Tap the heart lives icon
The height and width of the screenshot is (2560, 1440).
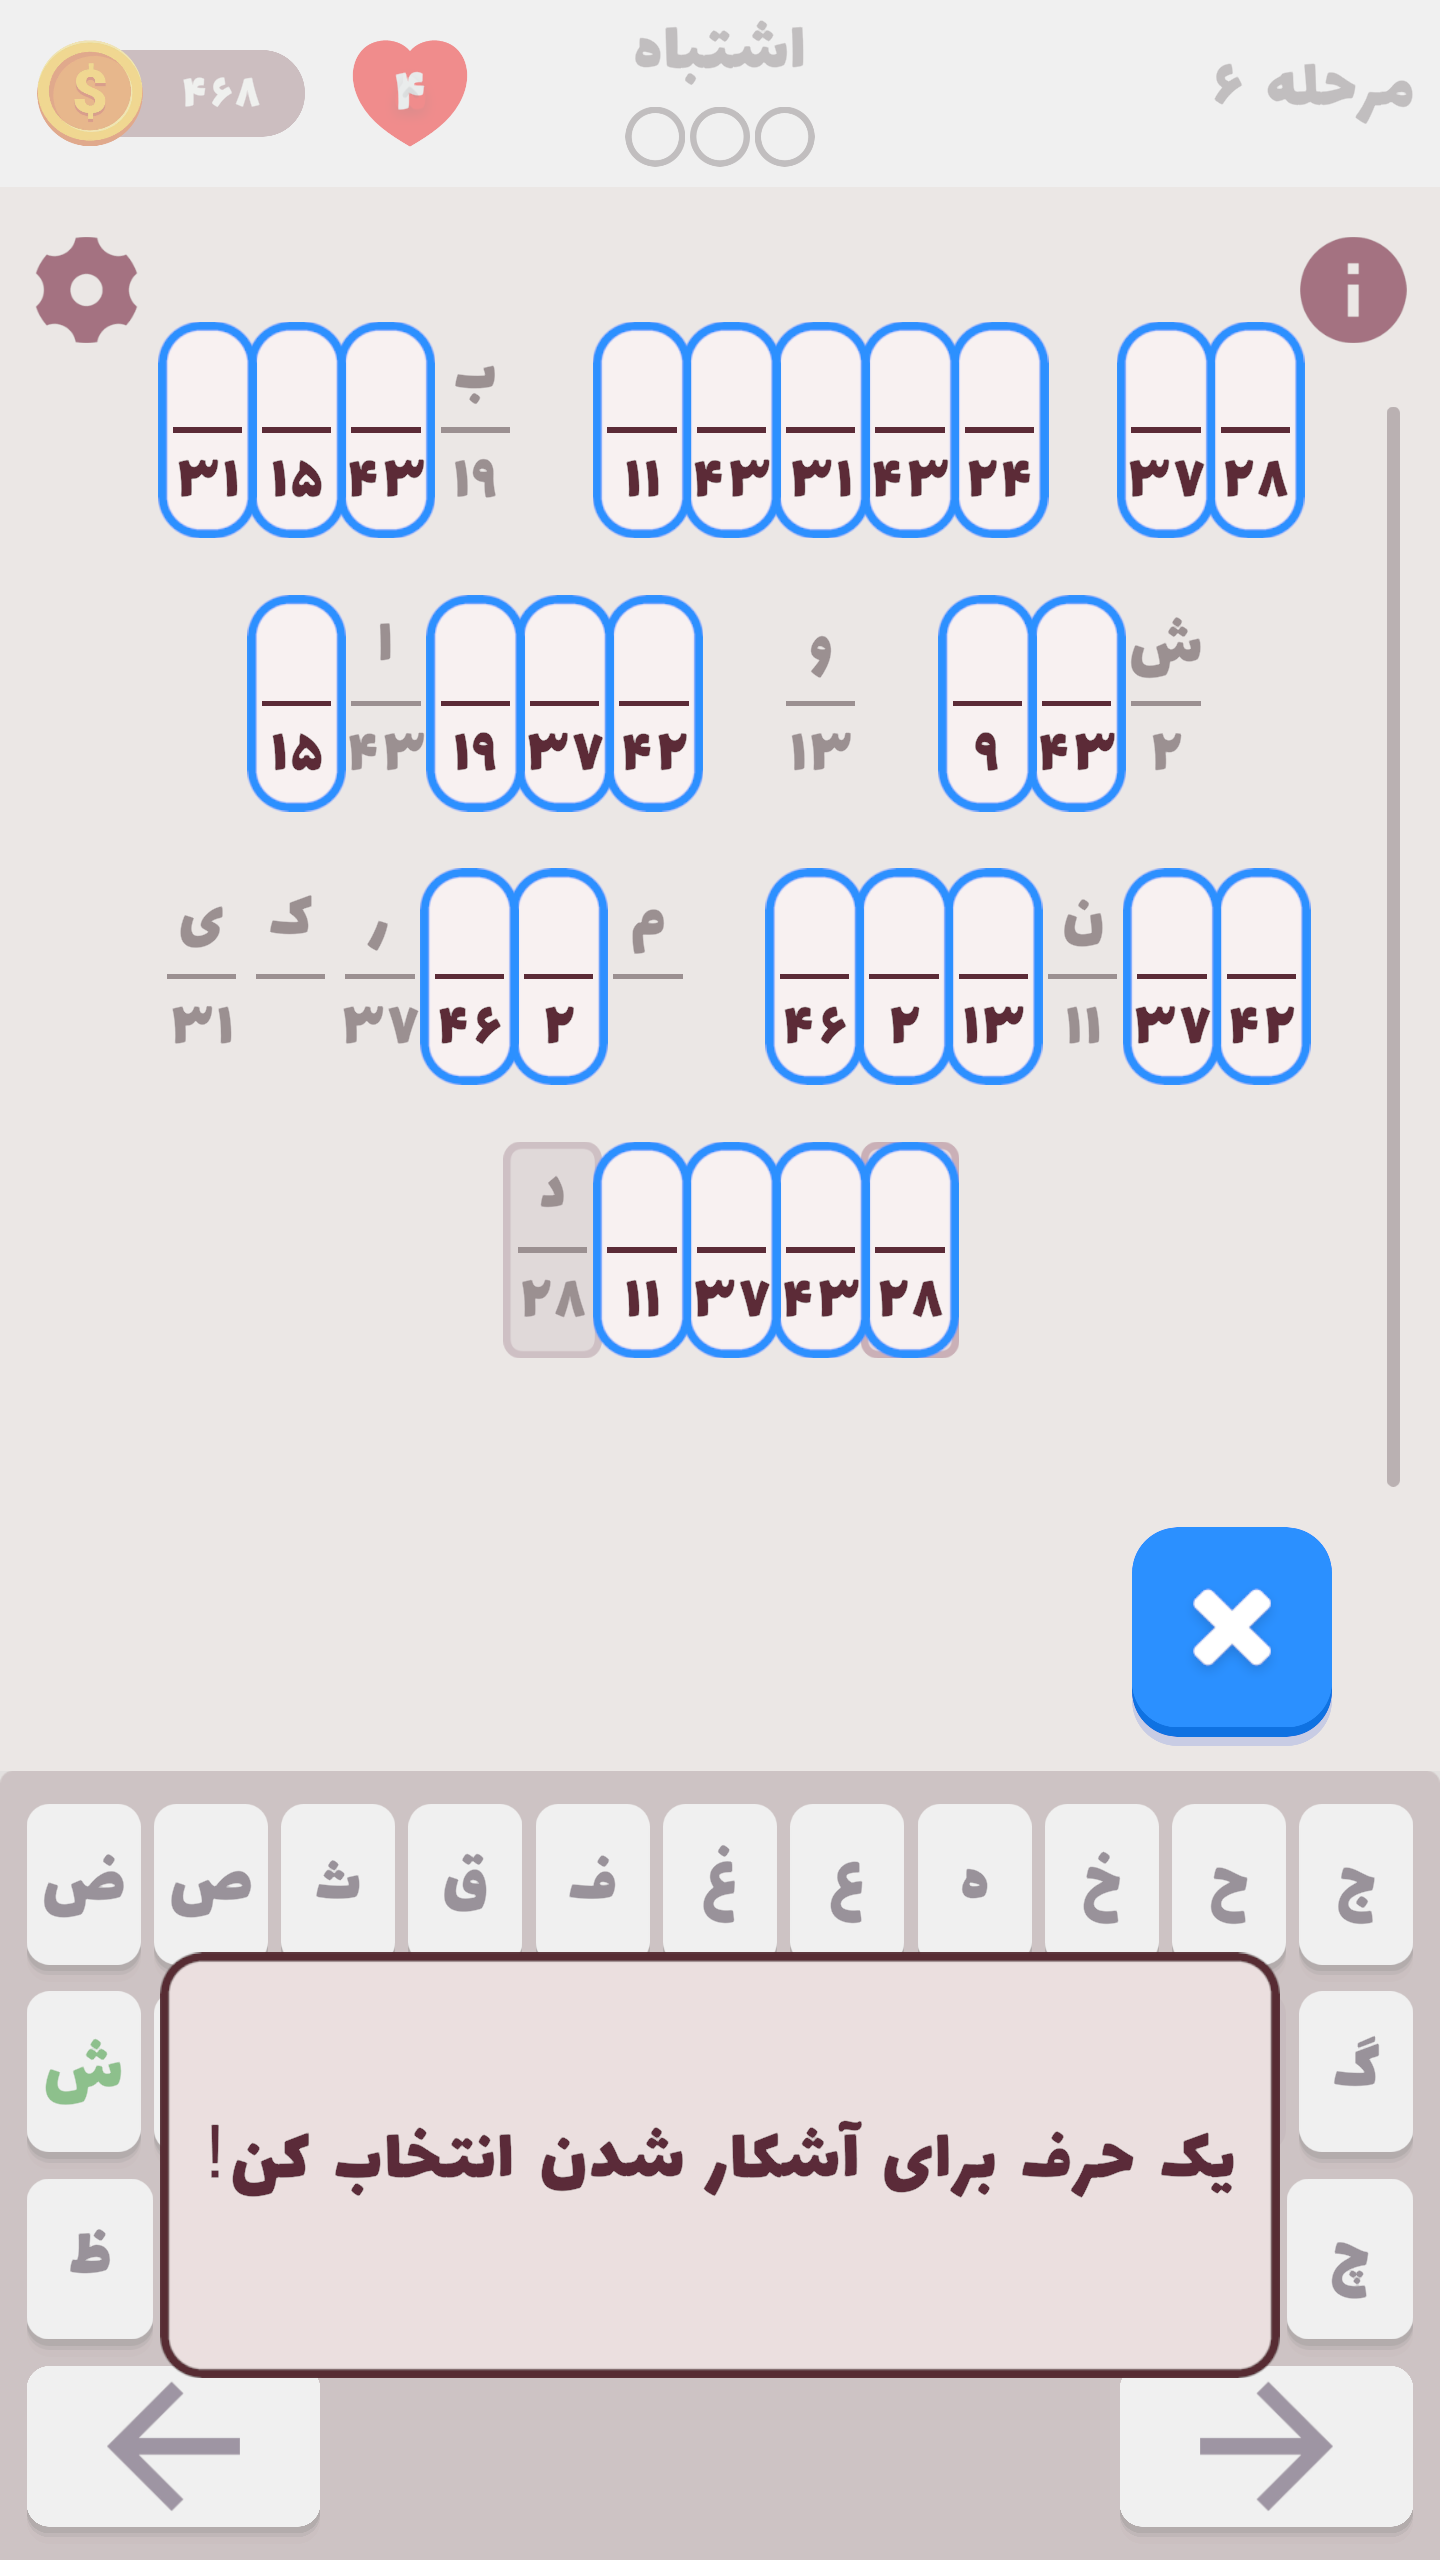pyautogui.click(x=410, y=91)
